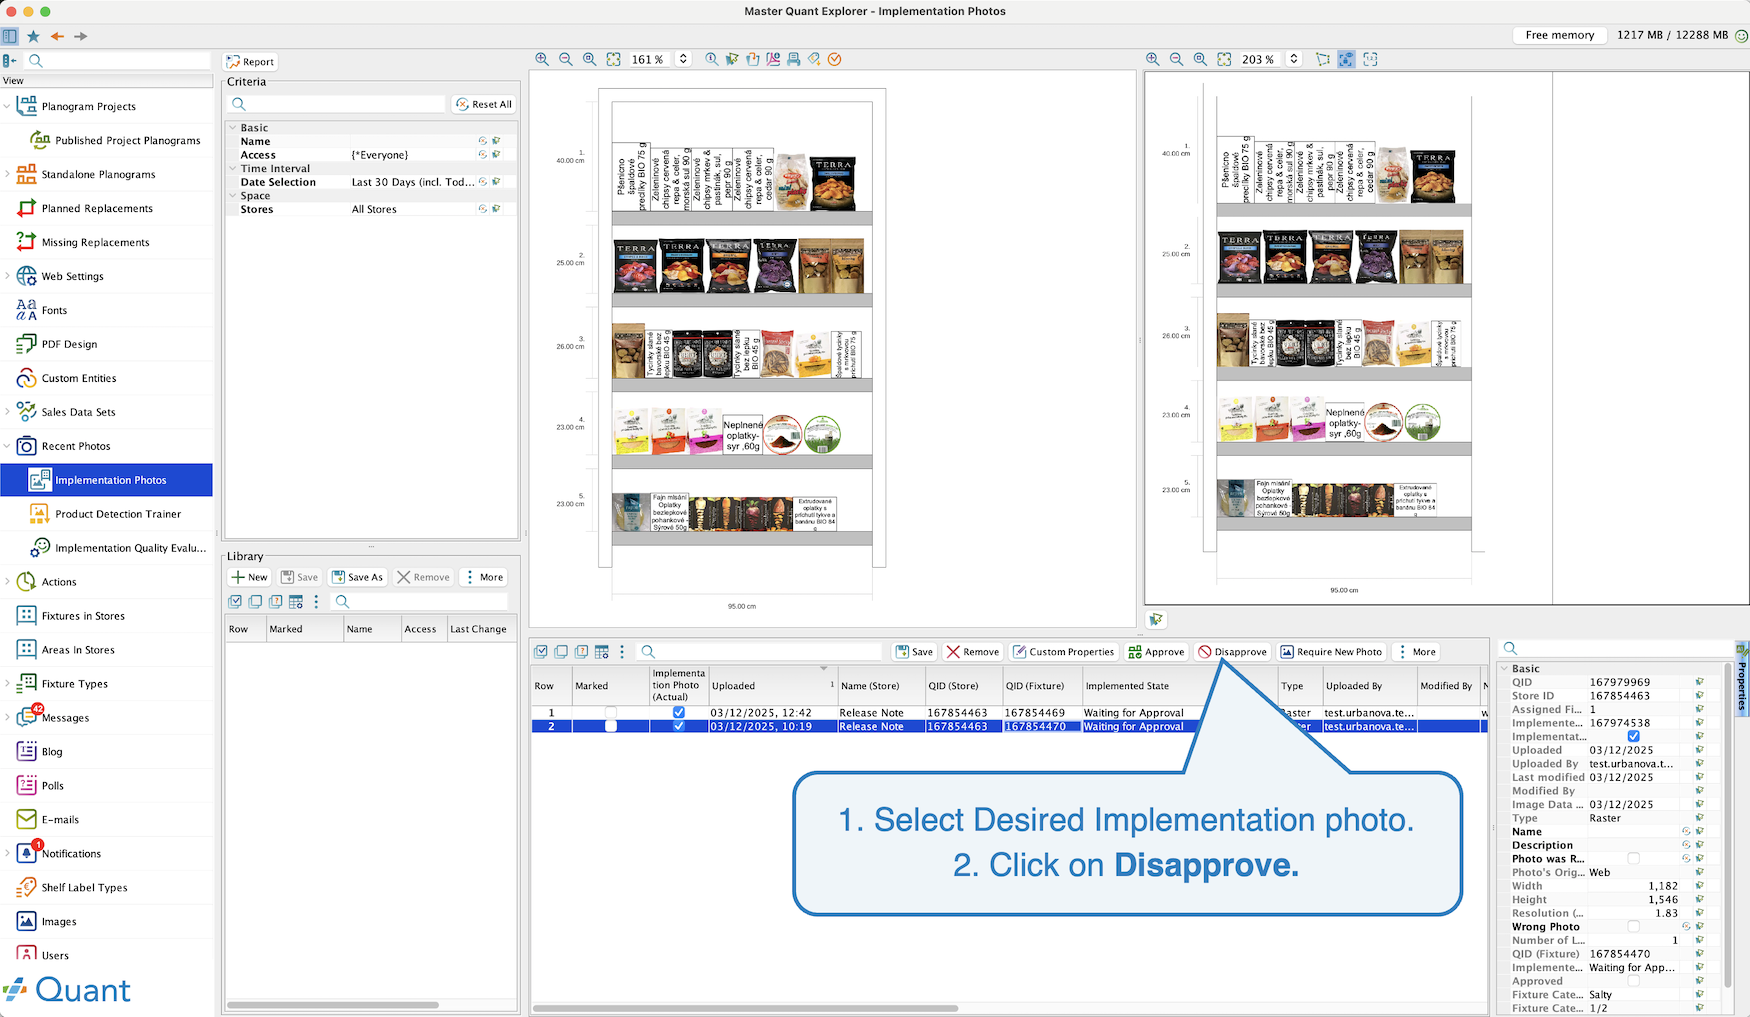Screen dimensions: 1750x1017
Task: Click the horizontal scrollbar under photos table
Action: click(x=745, y=1008)
